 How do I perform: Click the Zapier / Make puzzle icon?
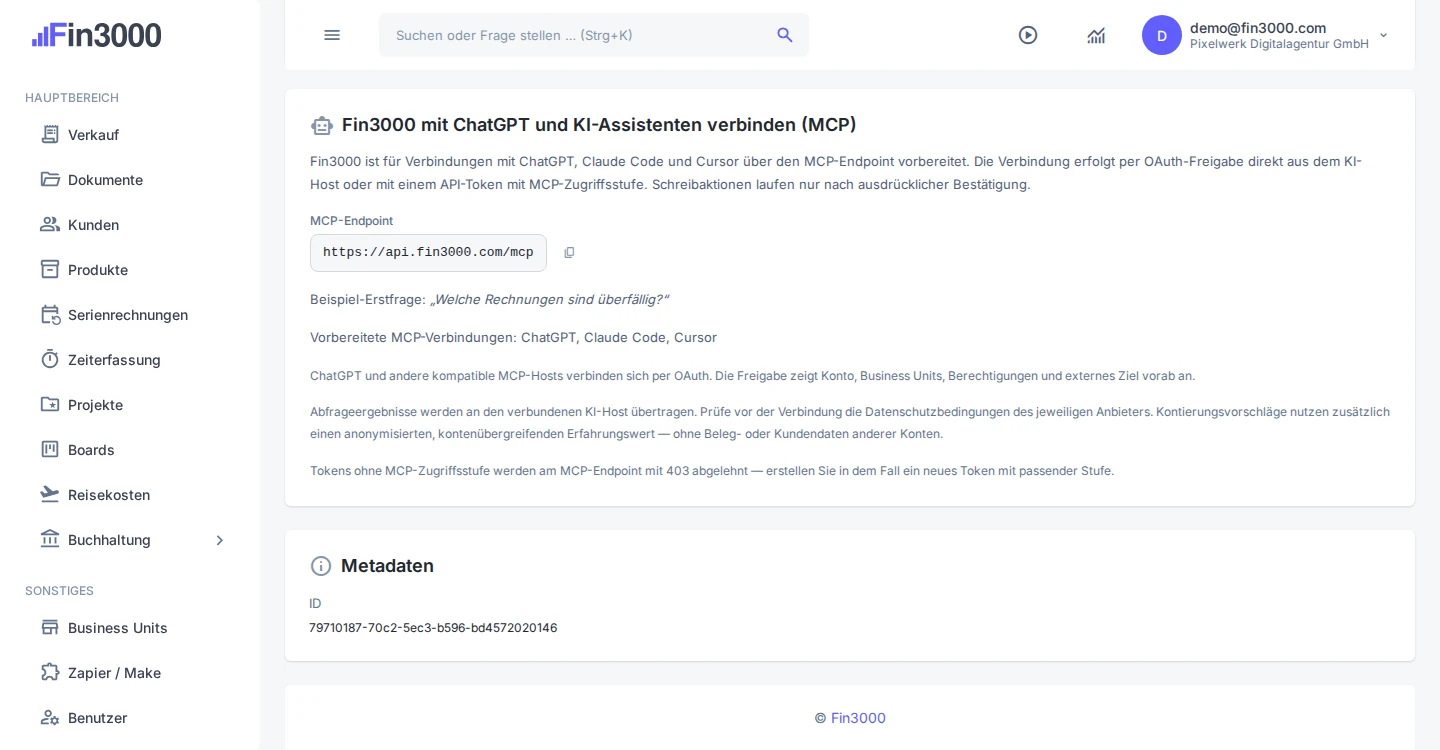pos(50,672)
